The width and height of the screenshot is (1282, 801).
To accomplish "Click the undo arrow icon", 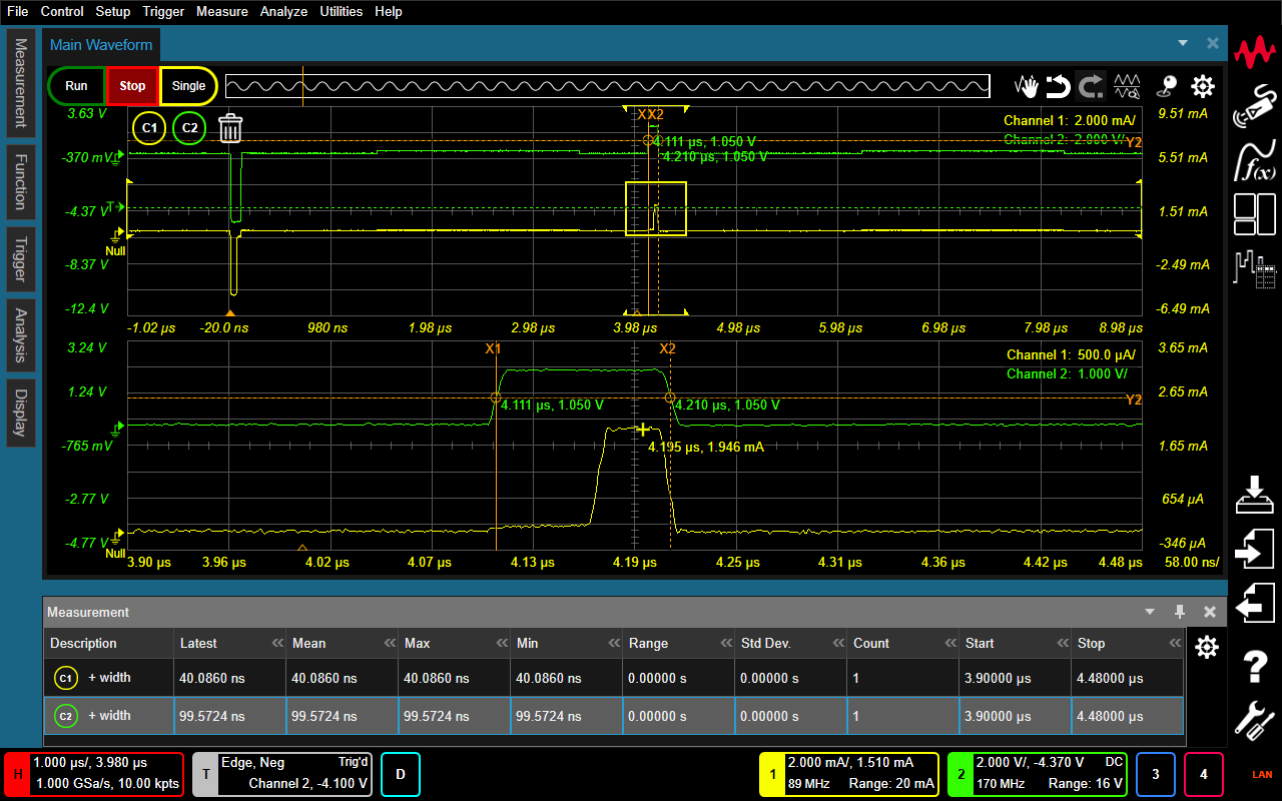I will click(x=1058, y=86).
